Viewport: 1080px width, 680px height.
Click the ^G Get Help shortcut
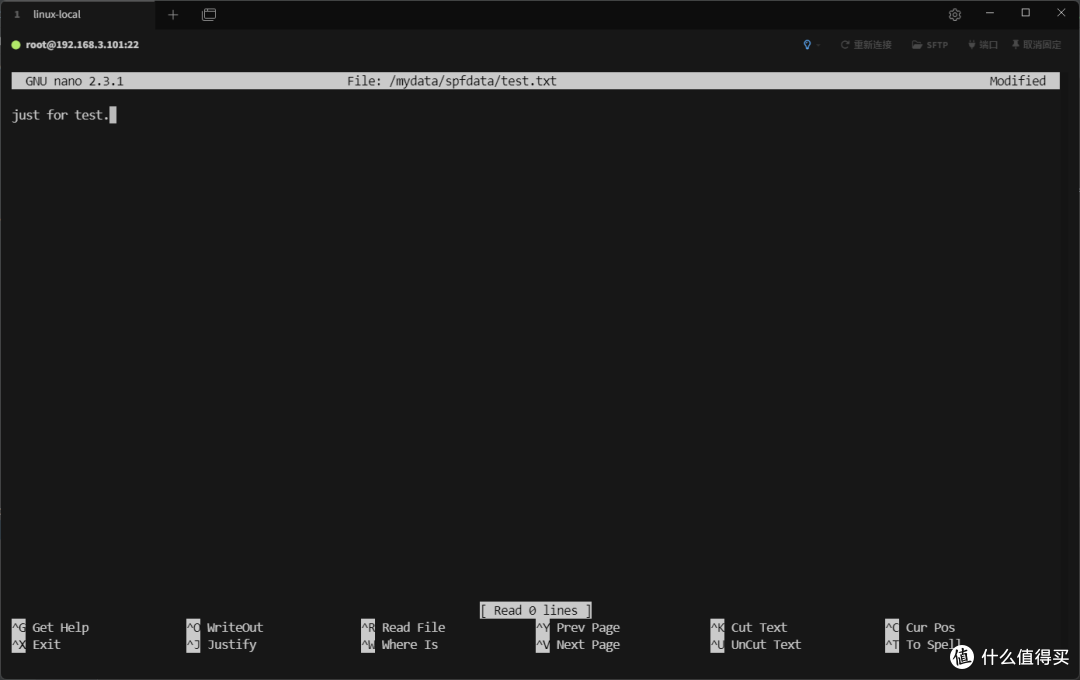50,628
